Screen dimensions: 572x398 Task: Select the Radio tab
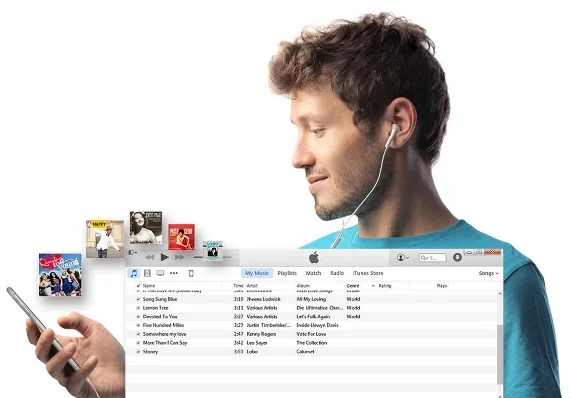tap(337, 273)
